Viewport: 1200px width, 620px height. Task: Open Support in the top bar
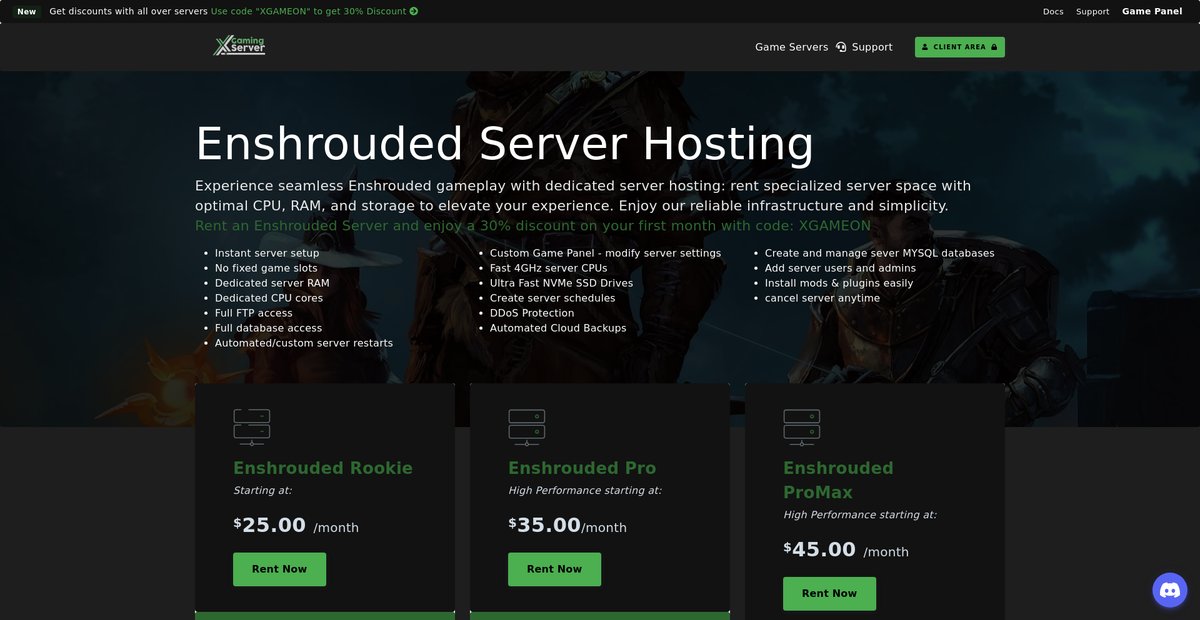(1092, 12)
